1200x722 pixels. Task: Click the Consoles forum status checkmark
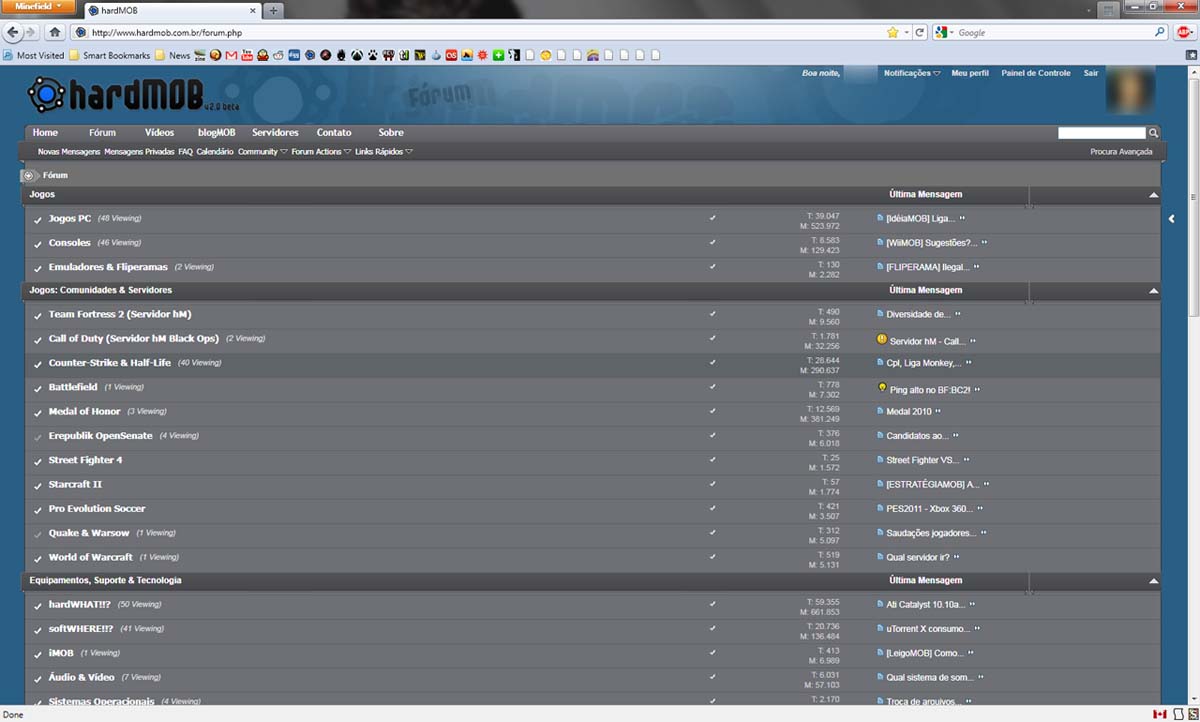point(38,243)
